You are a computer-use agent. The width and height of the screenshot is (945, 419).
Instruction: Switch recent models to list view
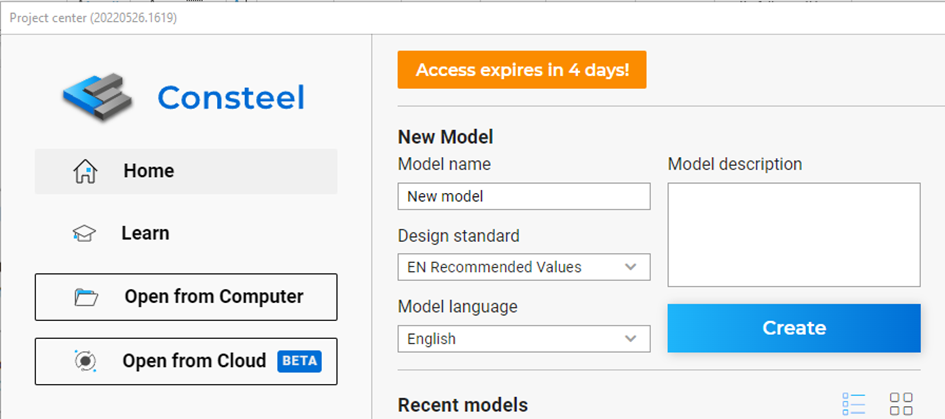pyautogui.click(x=853, y=403)
